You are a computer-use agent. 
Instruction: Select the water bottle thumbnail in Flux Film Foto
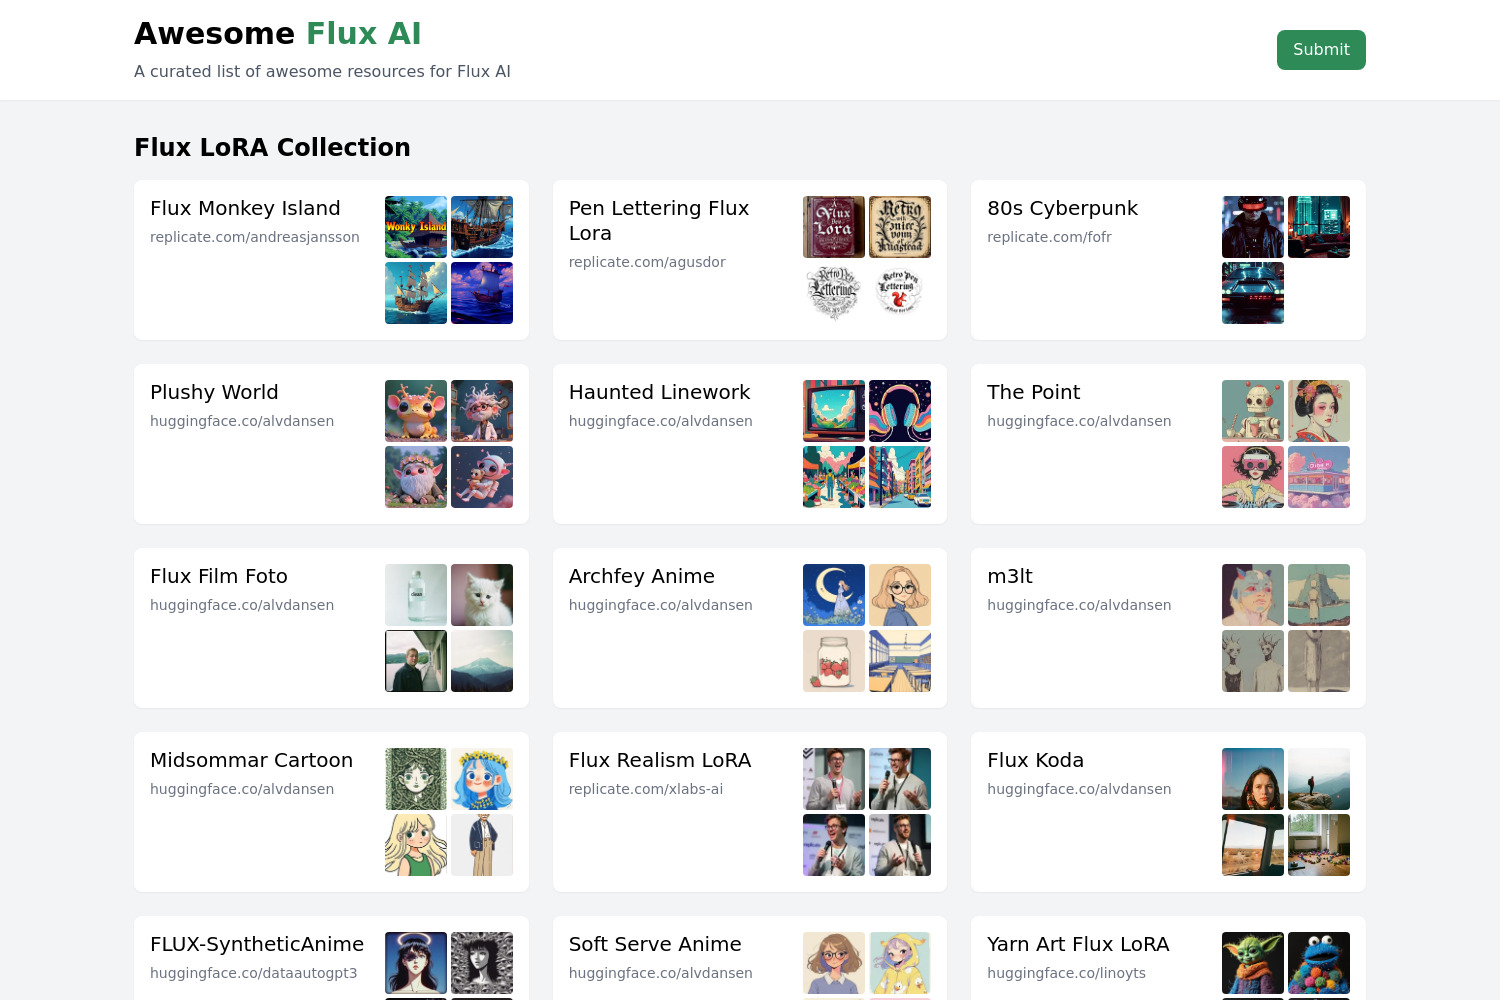(x=416, y=595)
